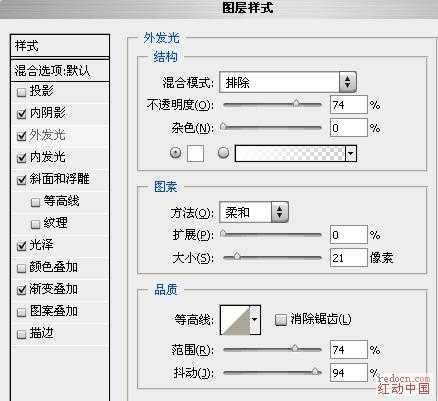
Task: Disable the 斜面和浮雕 bevel checkbox
Action: coord(21,180)
